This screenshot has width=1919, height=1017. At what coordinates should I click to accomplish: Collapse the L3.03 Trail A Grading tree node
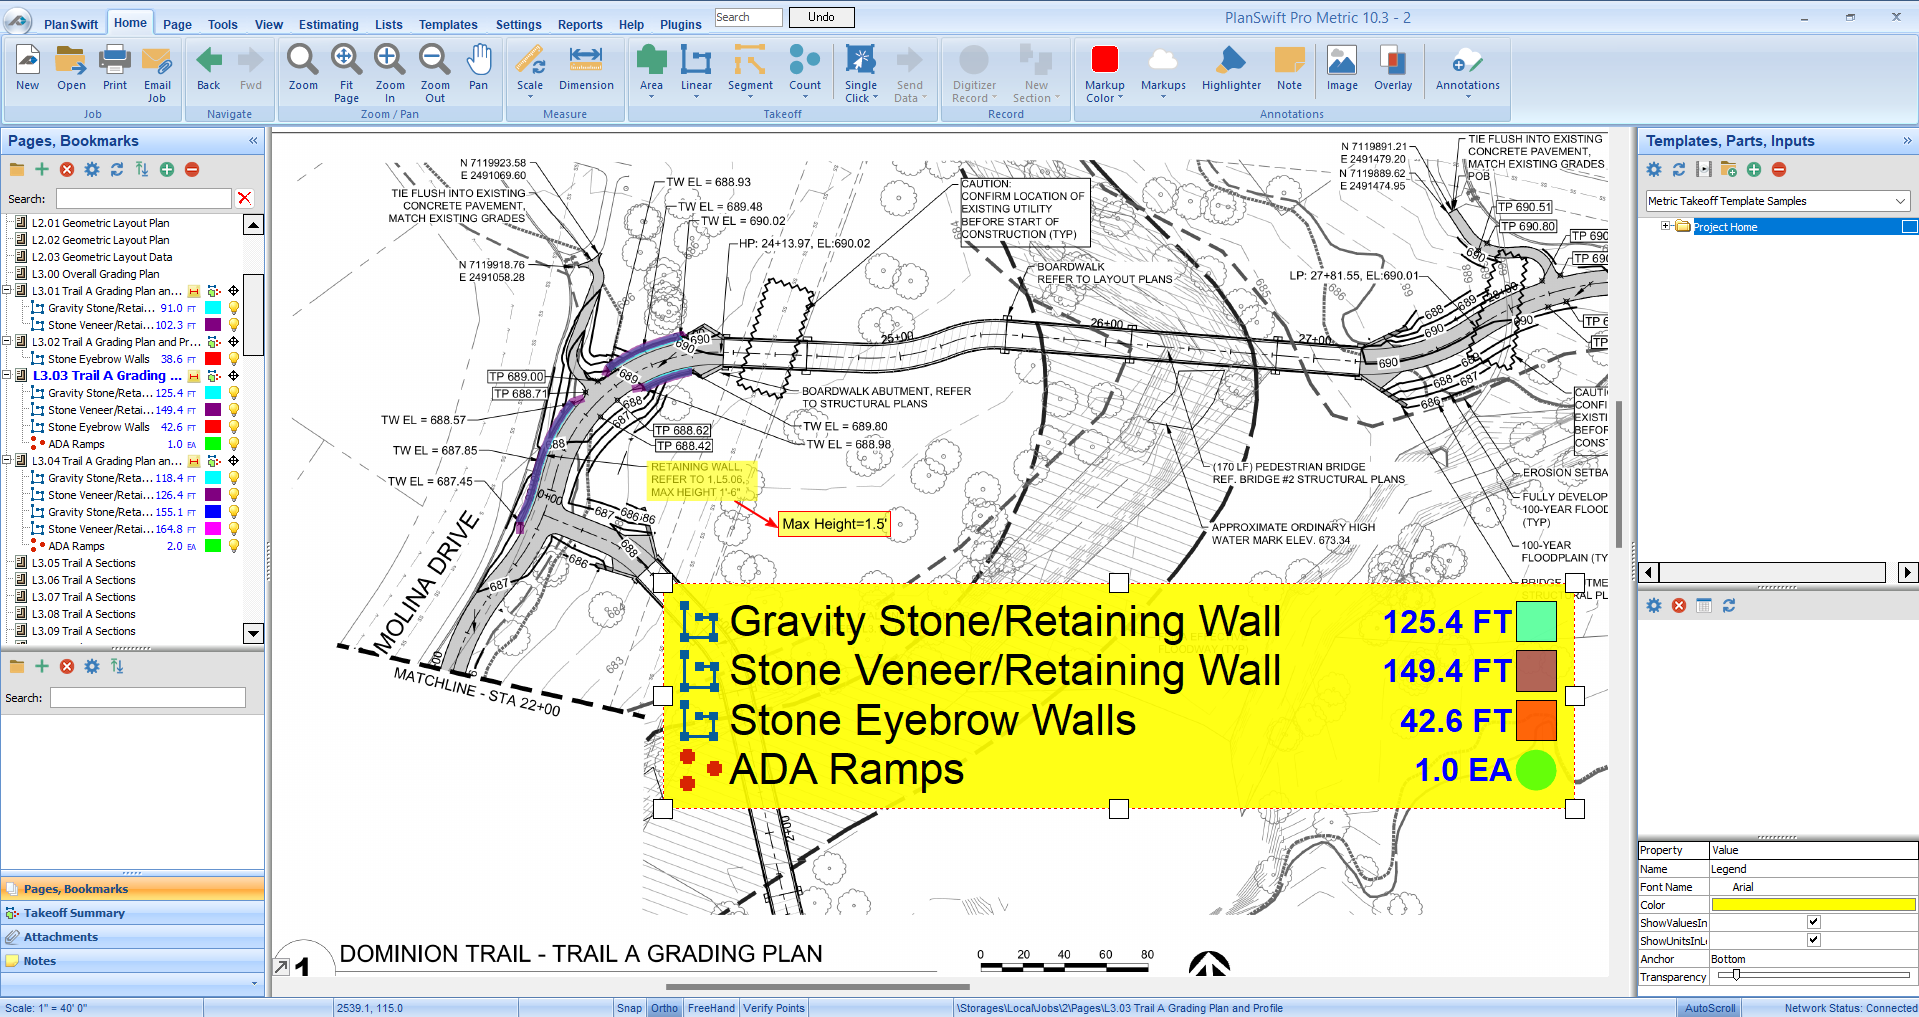pos(7,375)
